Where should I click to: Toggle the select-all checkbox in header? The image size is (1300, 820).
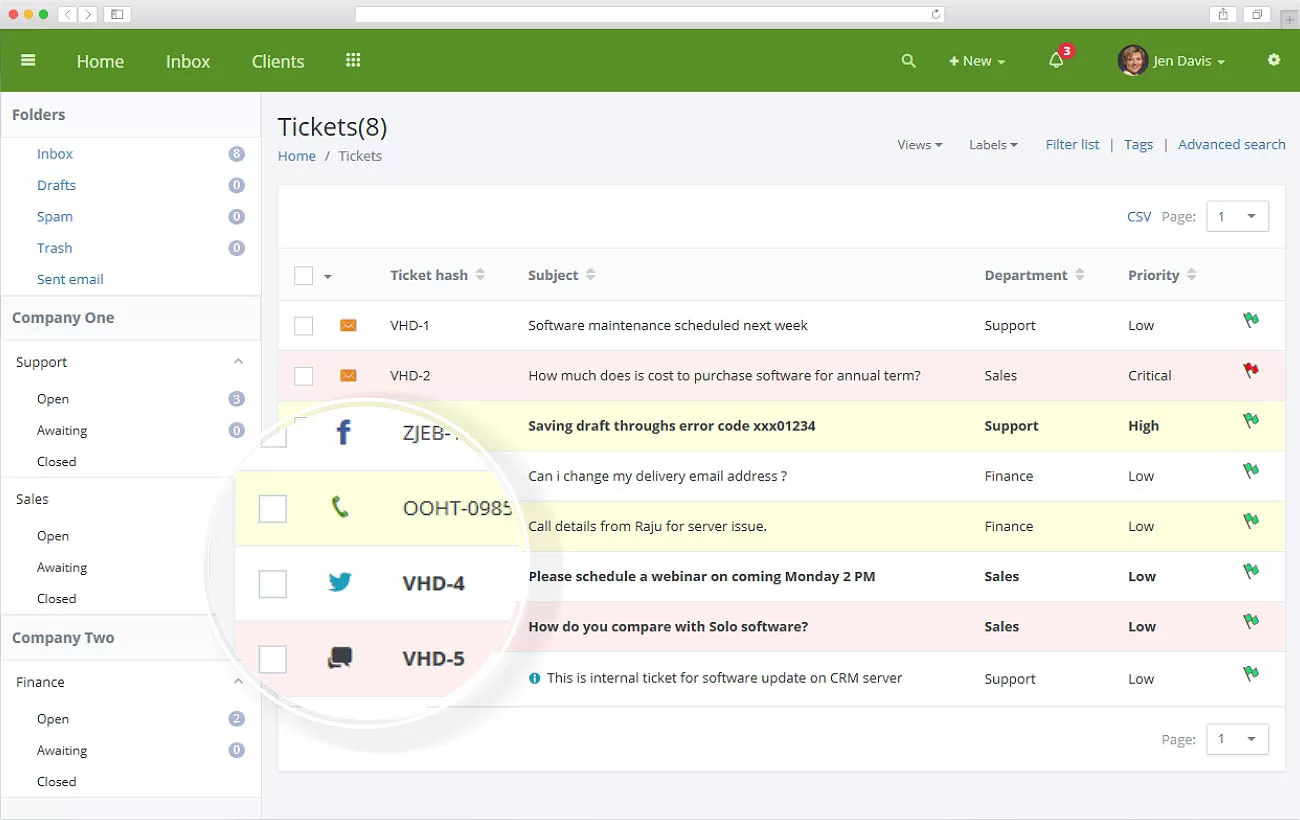pyautogui.click(x=304, y=276)
